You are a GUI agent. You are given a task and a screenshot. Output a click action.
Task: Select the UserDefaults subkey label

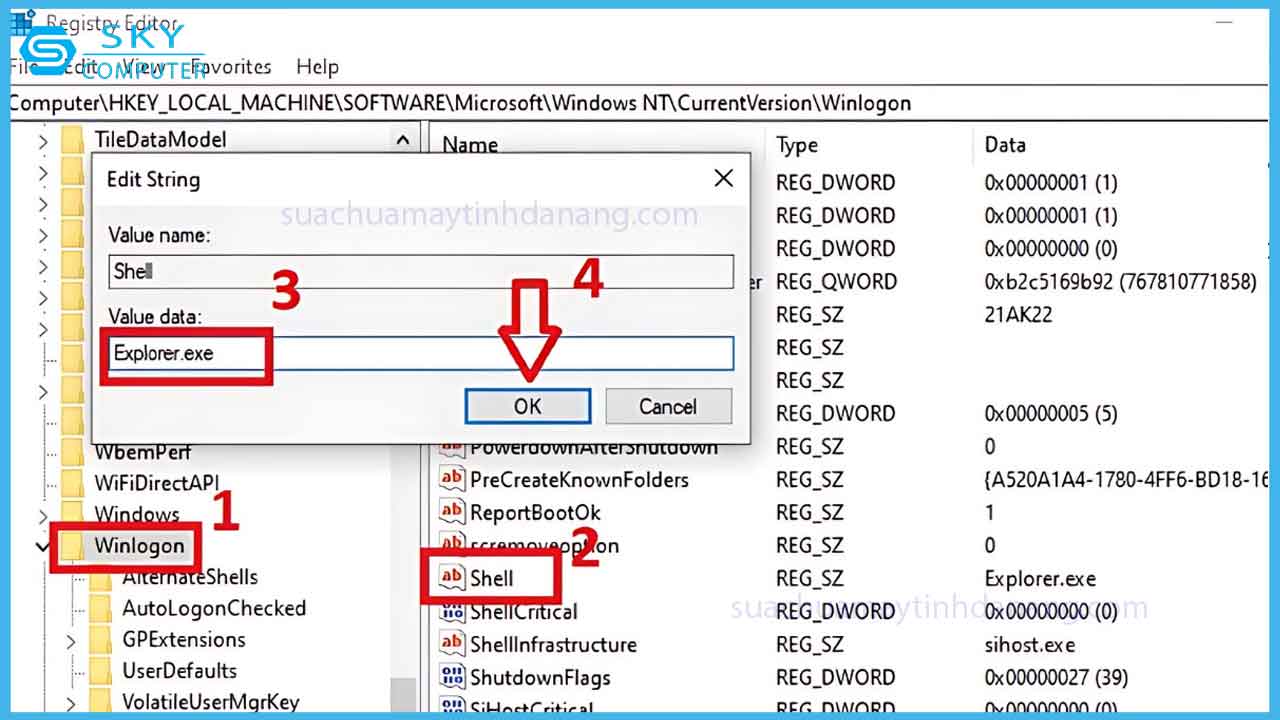tap(180, 670)
